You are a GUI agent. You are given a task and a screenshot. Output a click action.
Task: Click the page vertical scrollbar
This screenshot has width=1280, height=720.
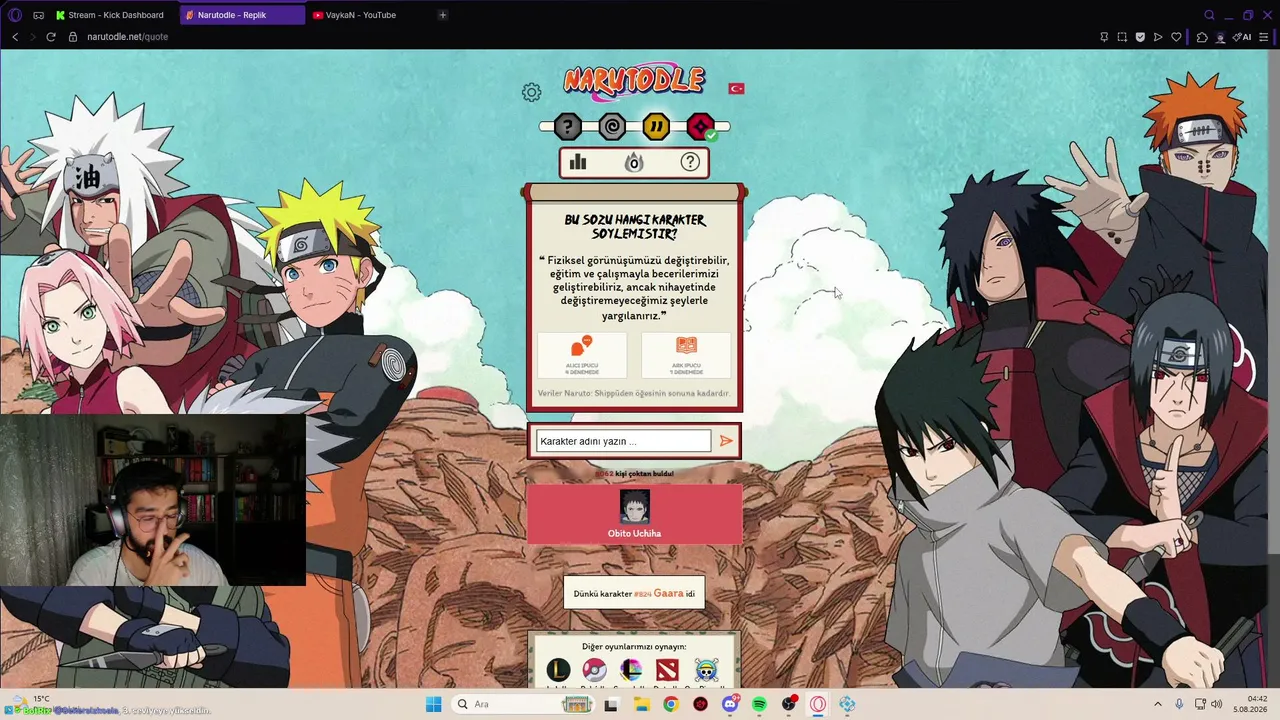coord(1274,300)
